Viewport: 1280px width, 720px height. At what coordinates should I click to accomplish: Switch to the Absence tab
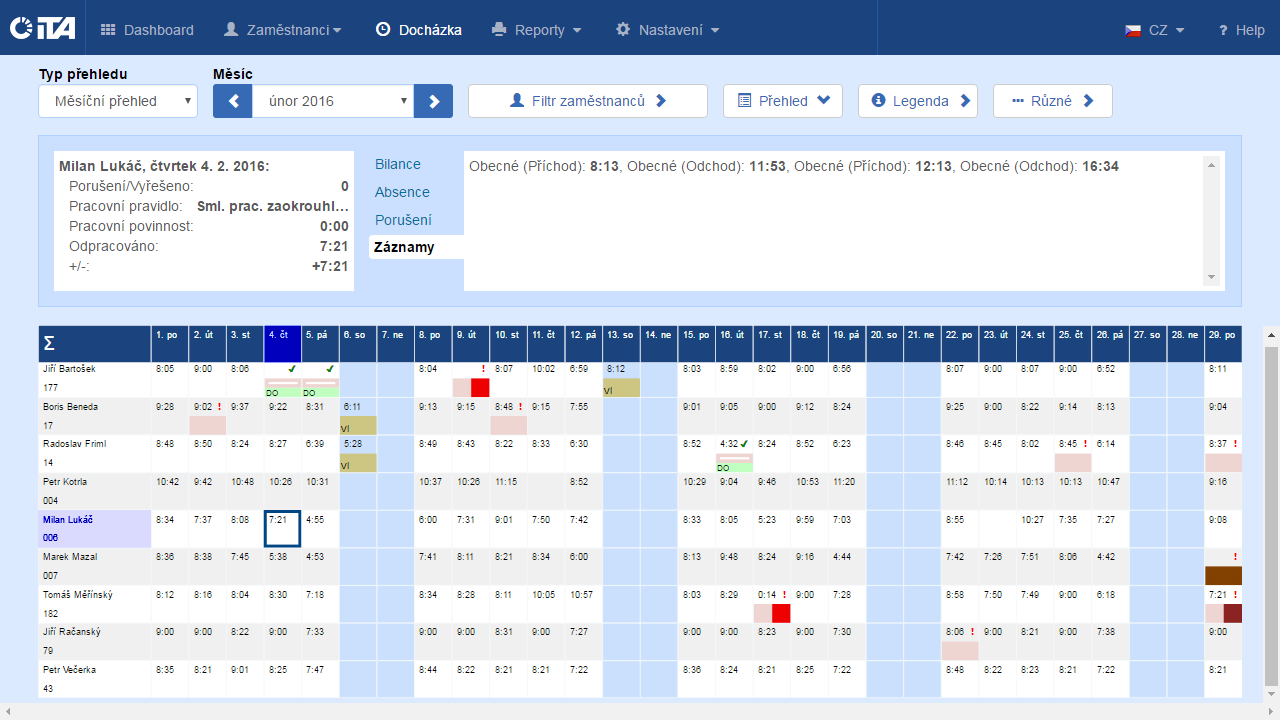pos(402,192)
